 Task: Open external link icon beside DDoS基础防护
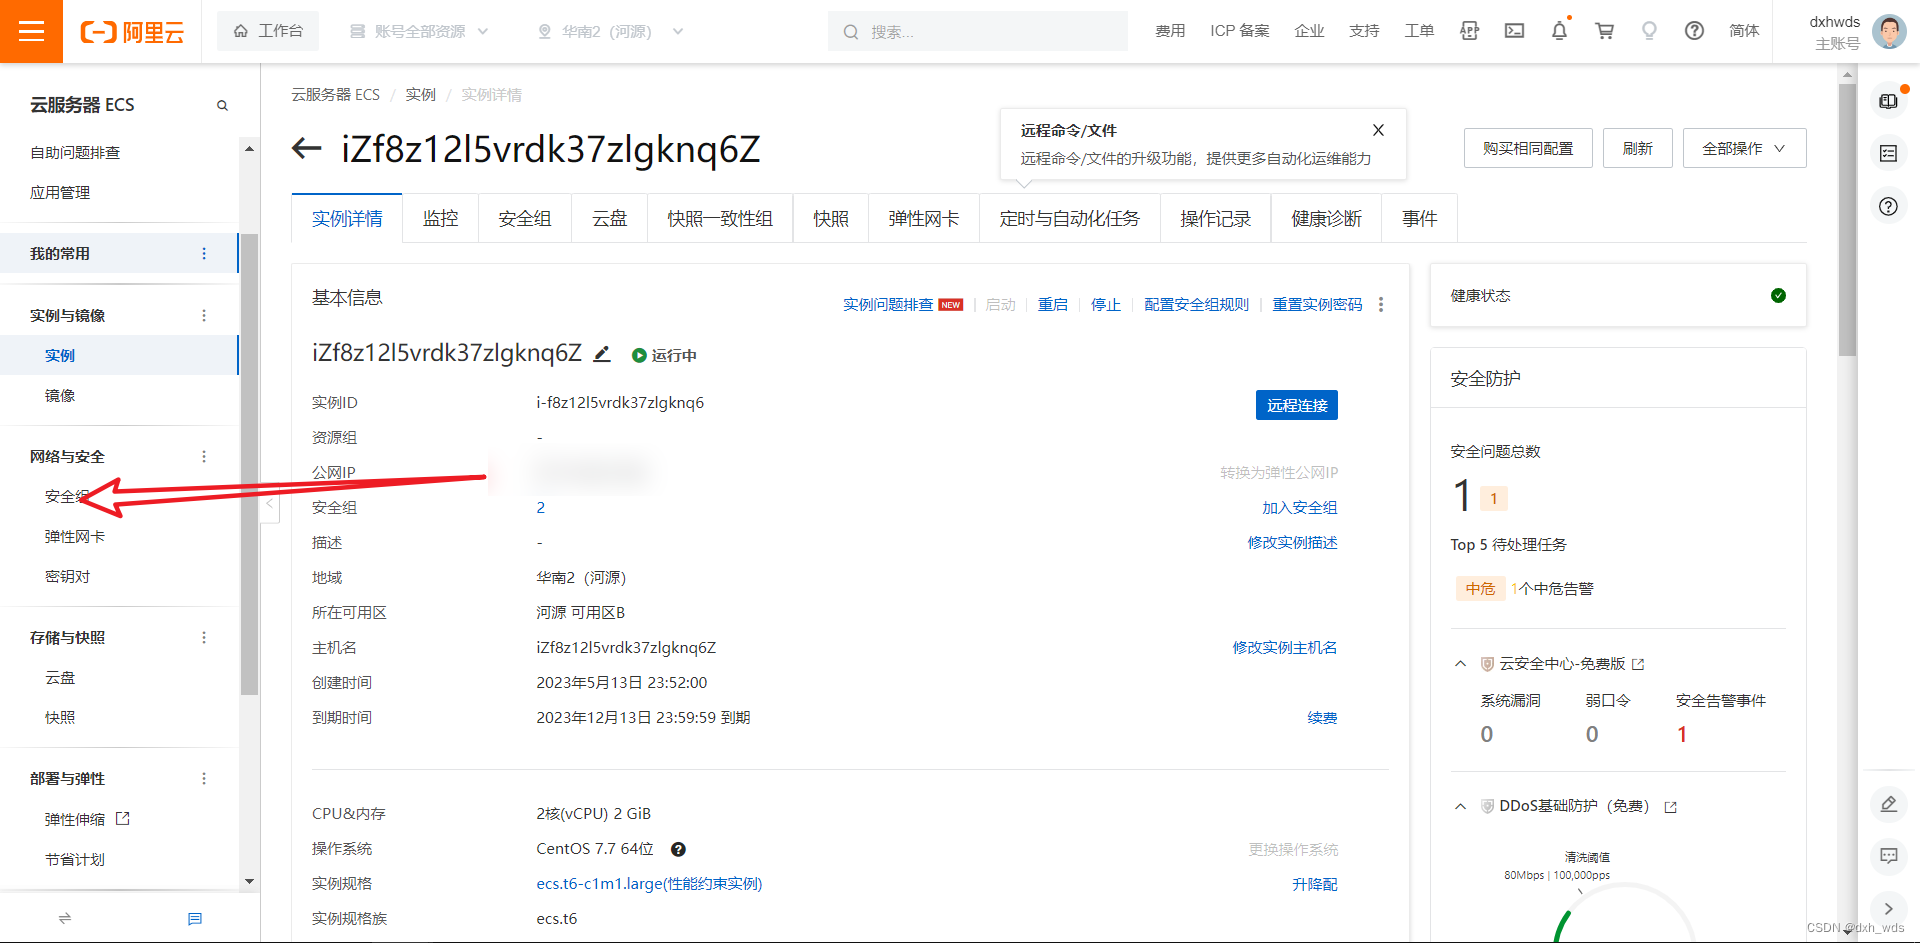1670,807
